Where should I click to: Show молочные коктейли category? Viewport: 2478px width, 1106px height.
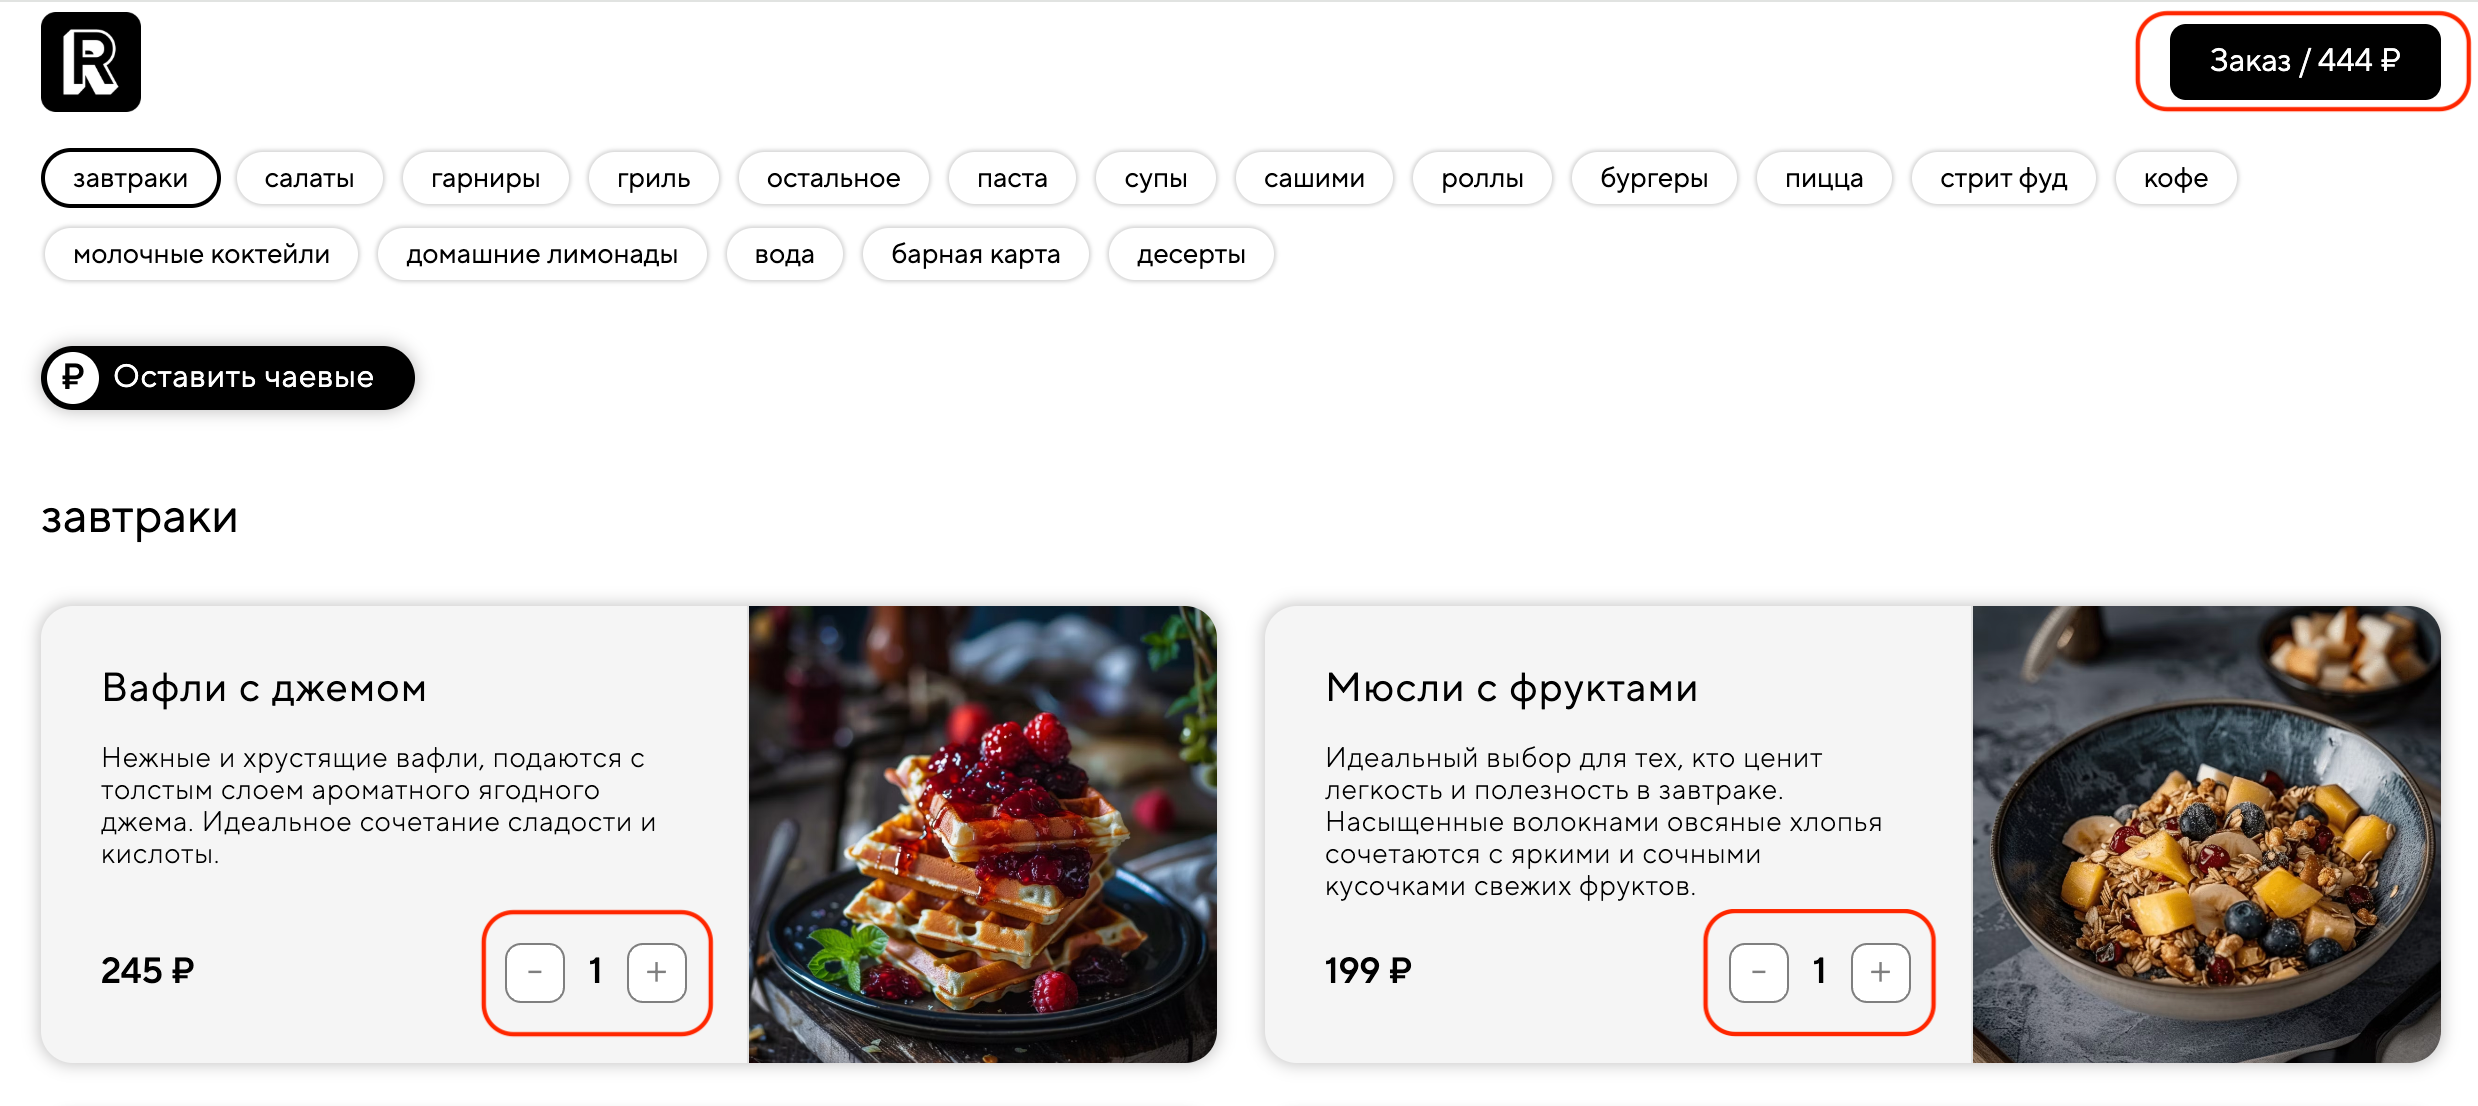(201, 254)
